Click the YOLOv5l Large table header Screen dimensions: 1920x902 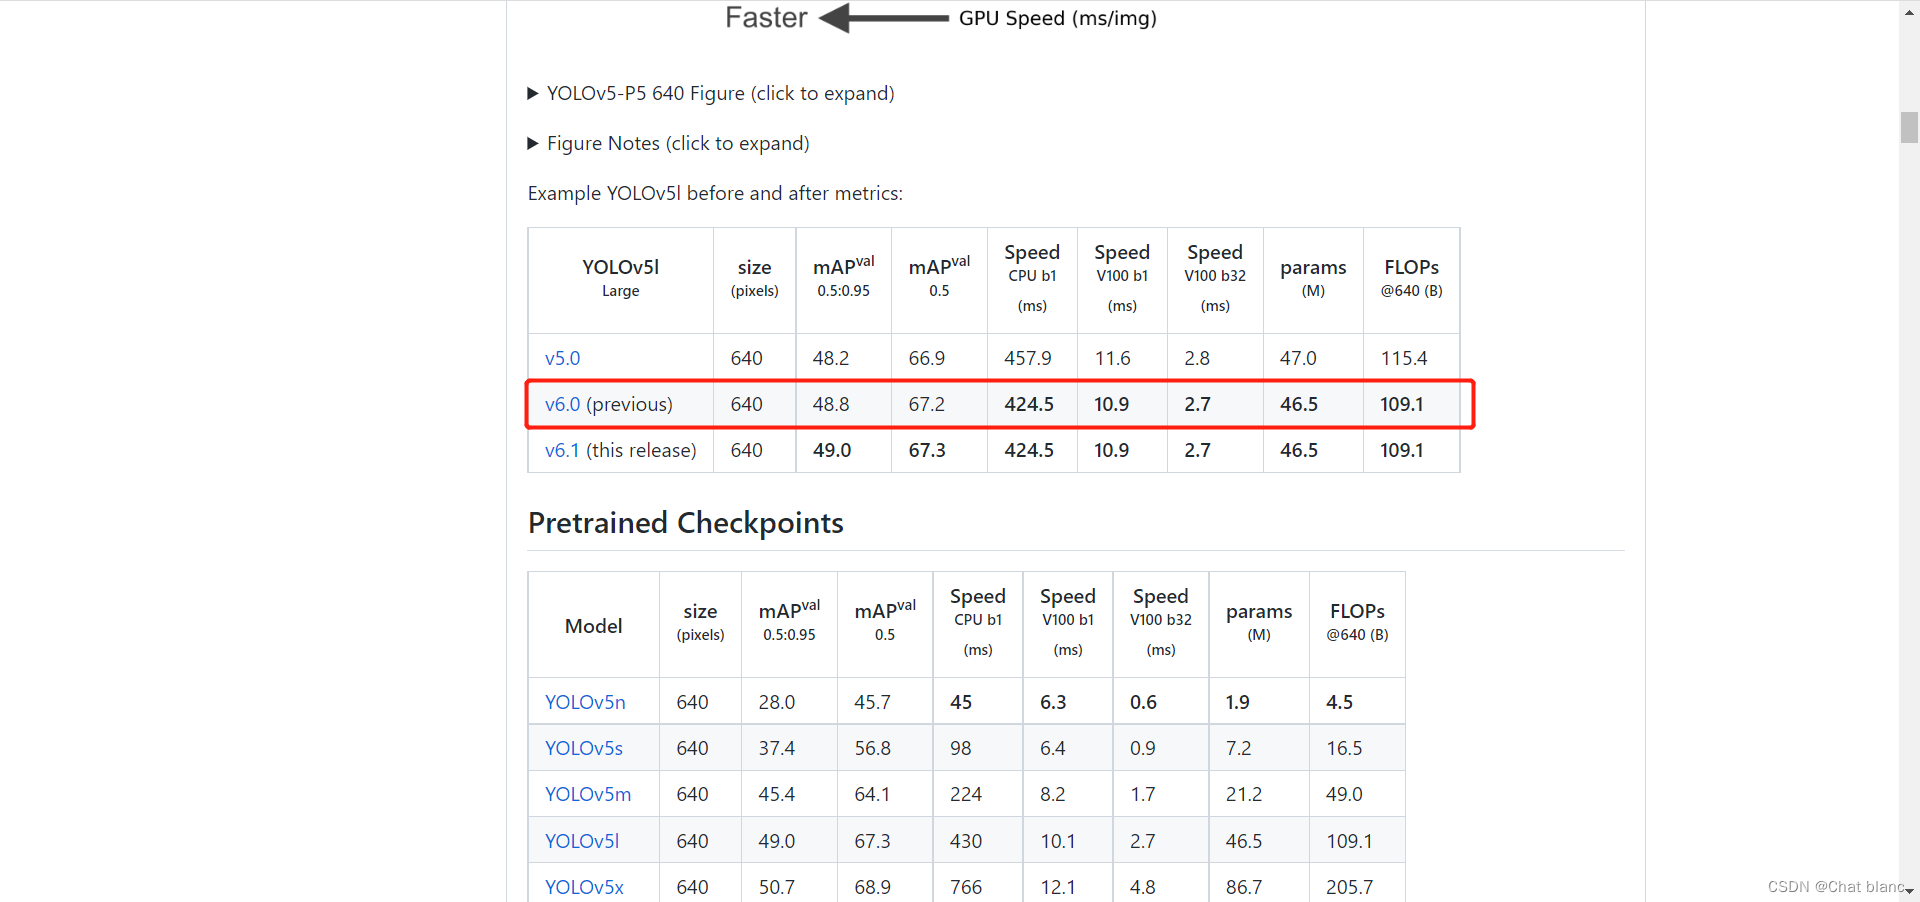click(x=620, y=278)
